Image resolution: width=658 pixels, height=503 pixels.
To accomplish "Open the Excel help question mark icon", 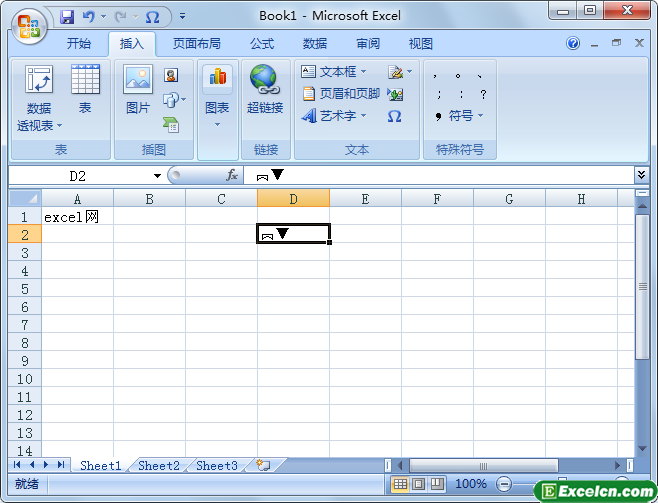I will 573,43.
